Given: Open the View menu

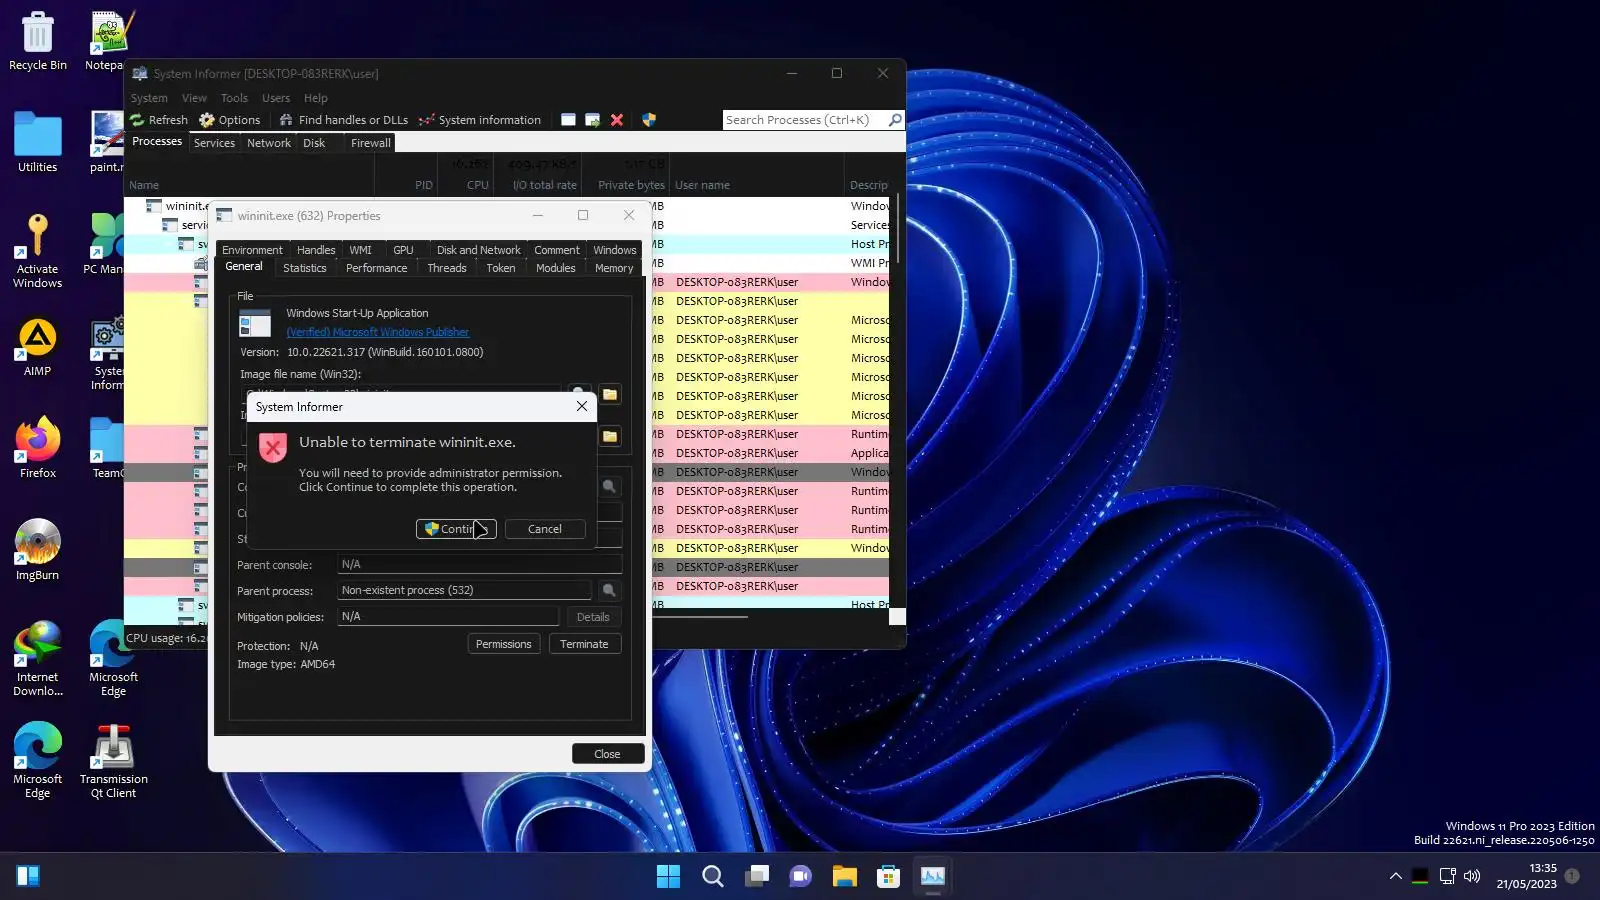Looking at the screenshot, I should point(194,98).
